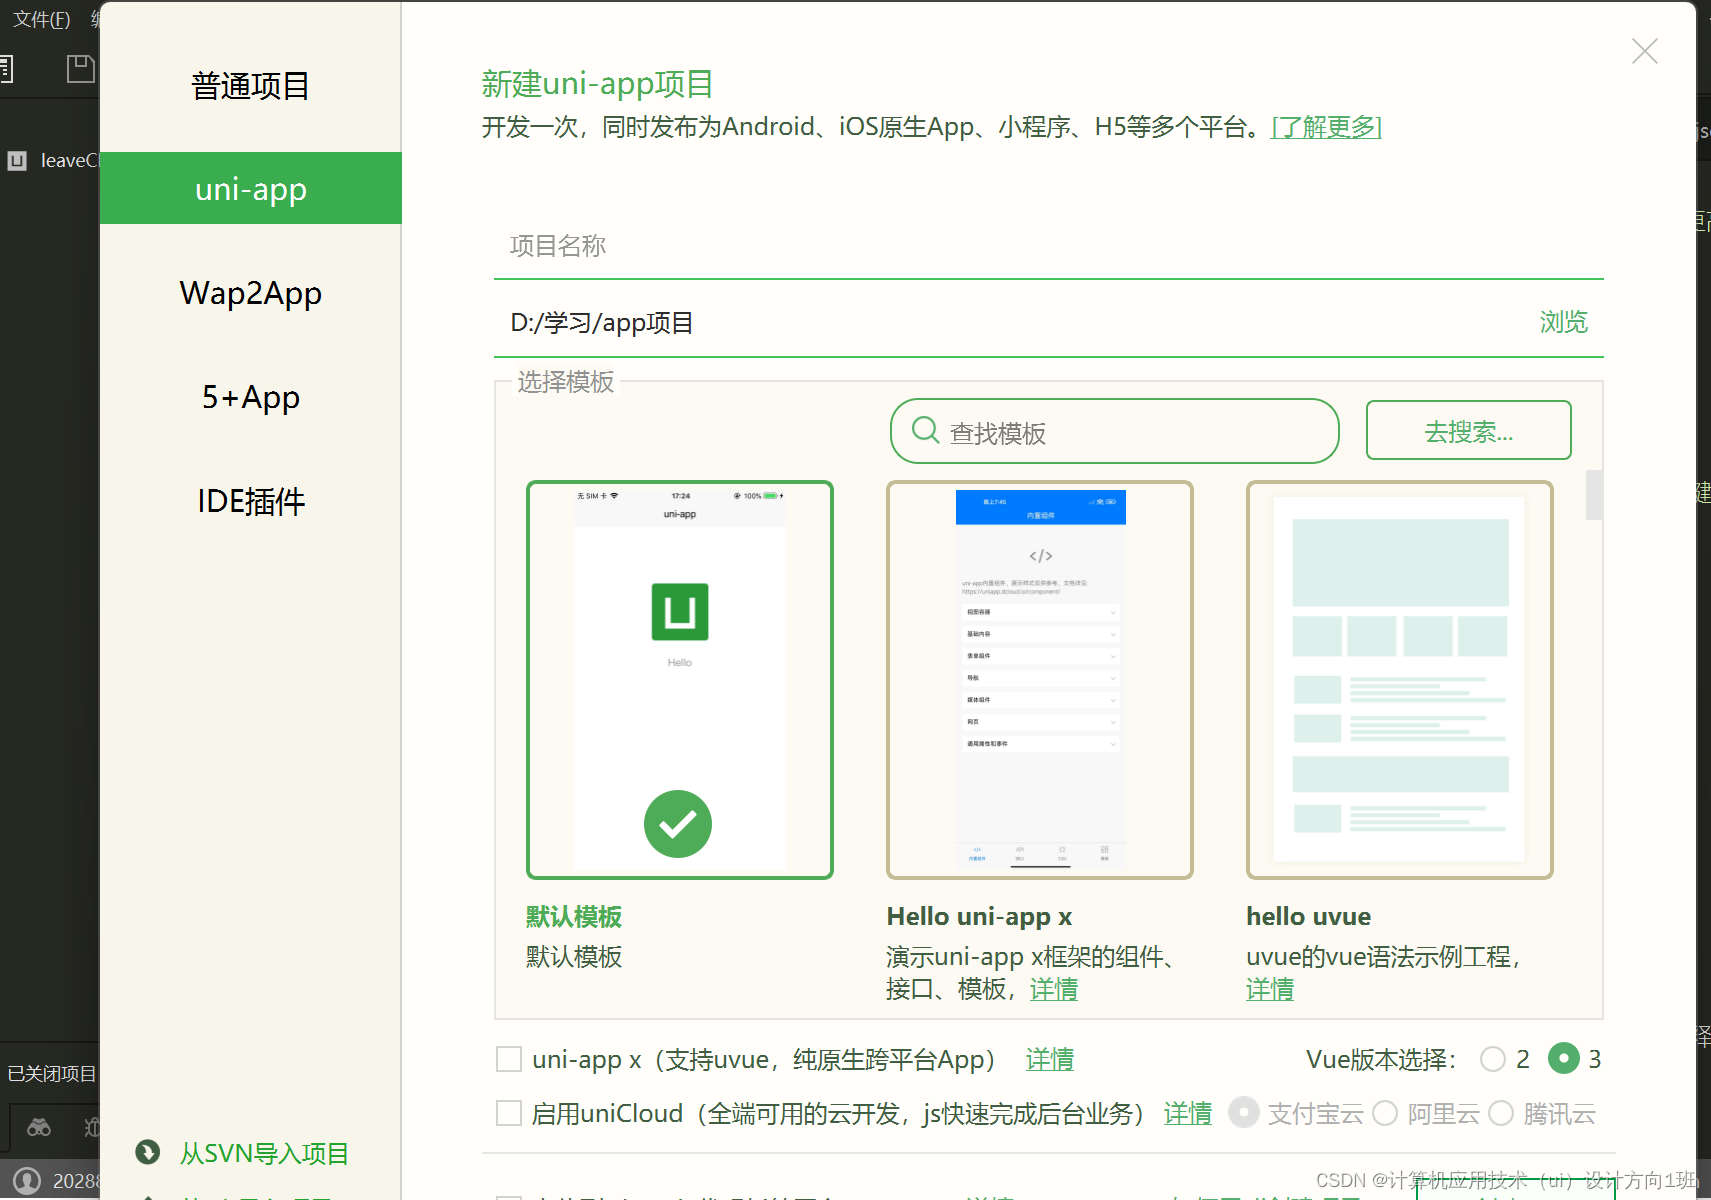The width and height of the screenshot is (1711, 1200).
Task: Open search with the binoculars icon bottom left
Action: coord(38,1127)
